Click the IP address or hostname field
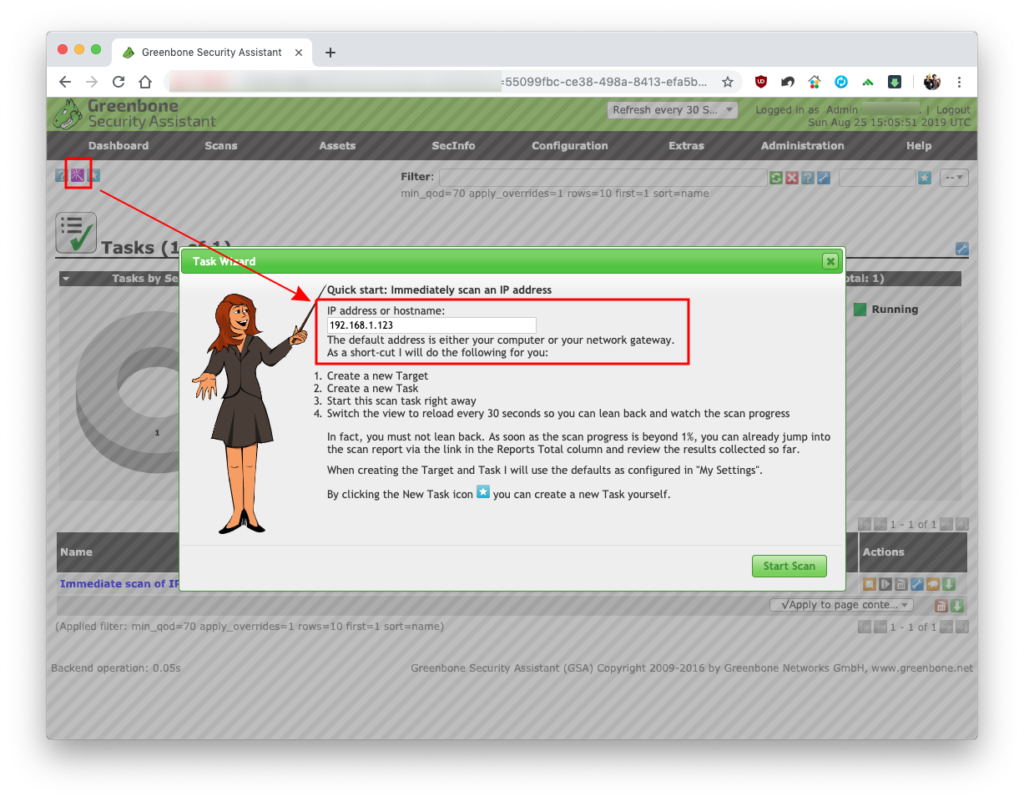 click(431, 325)
